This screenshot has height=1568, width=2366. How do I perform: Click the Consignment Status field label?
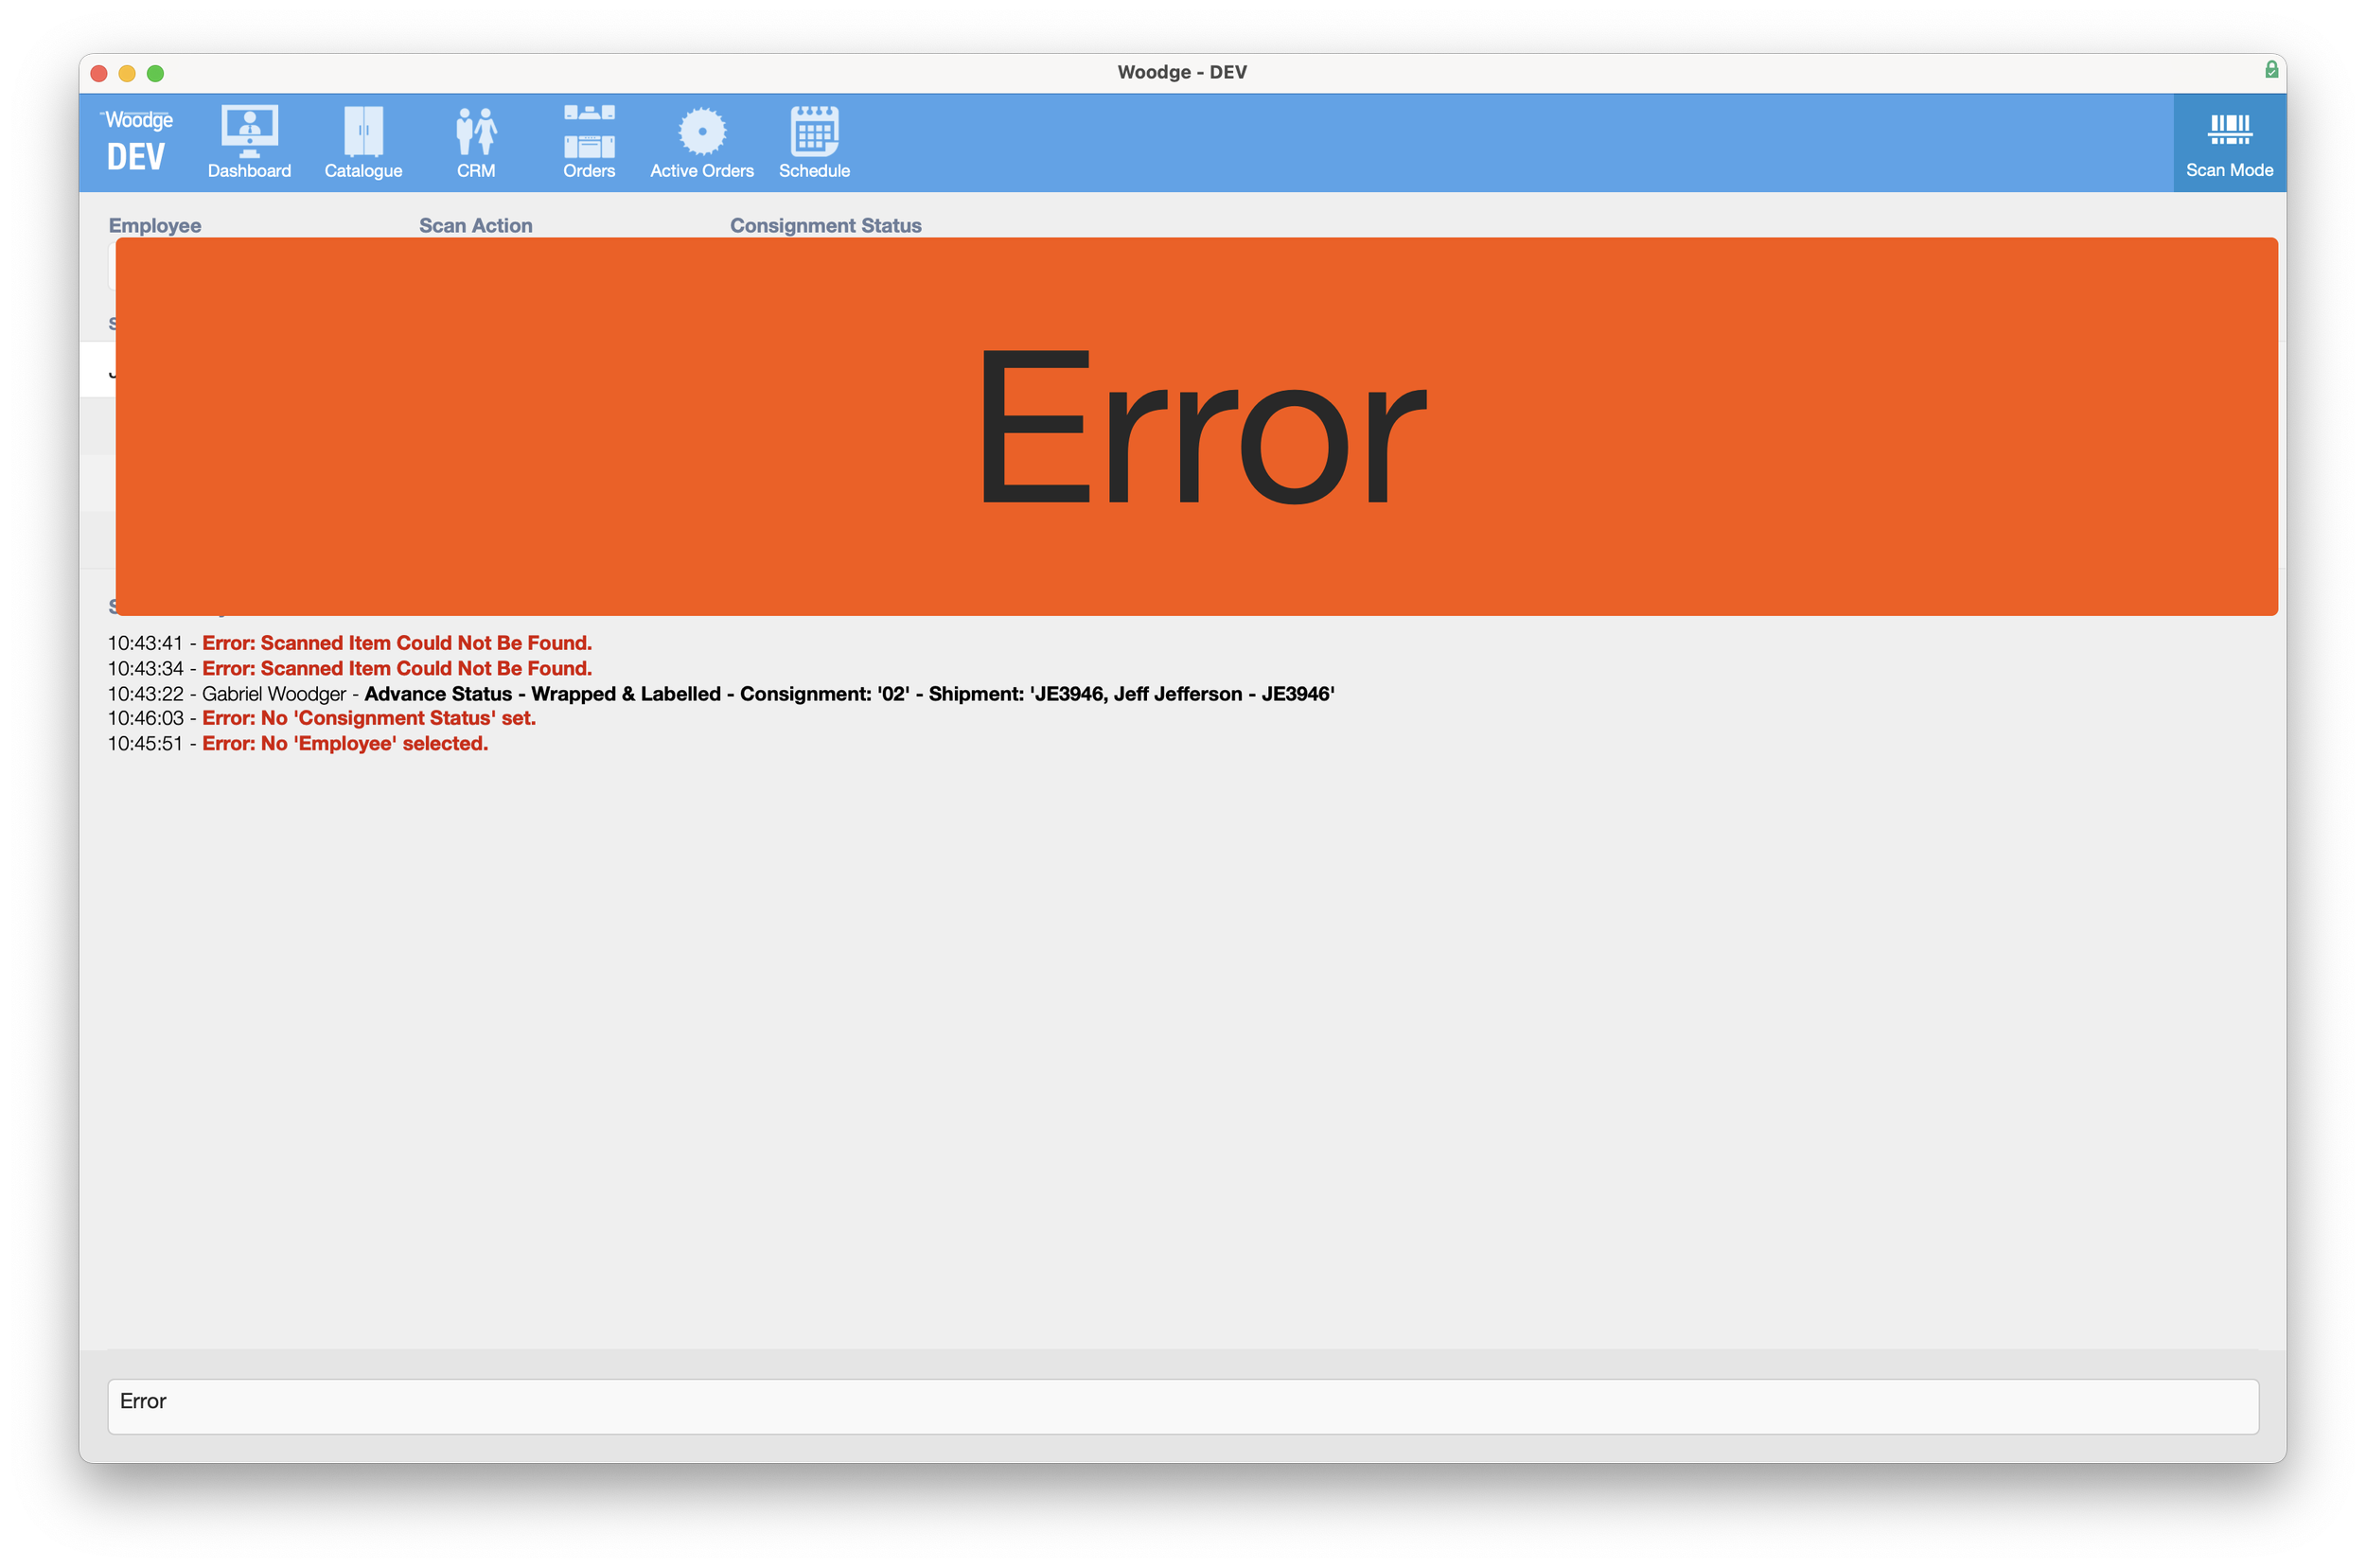pos(825,226)
